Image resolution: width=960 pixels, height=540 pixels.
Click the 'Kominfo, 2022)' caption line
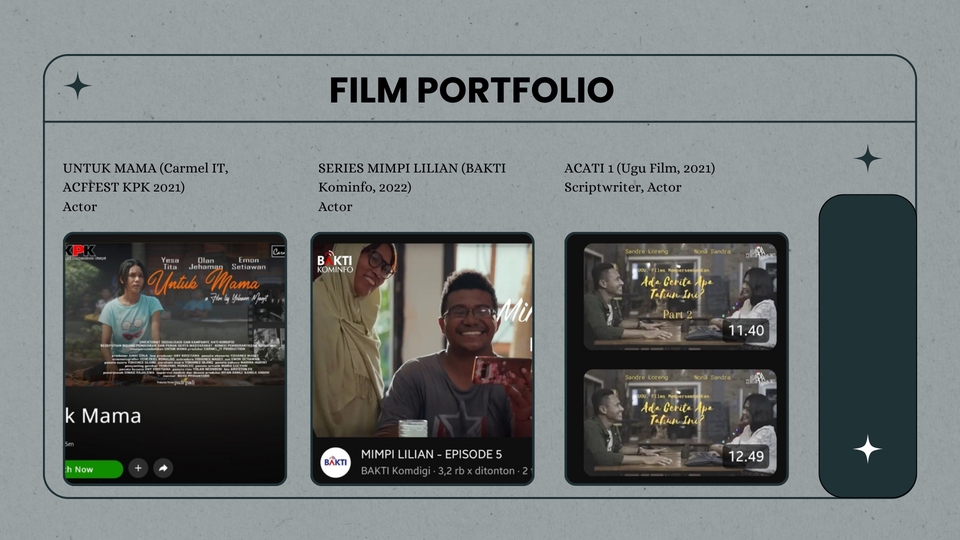pos(364,187)
